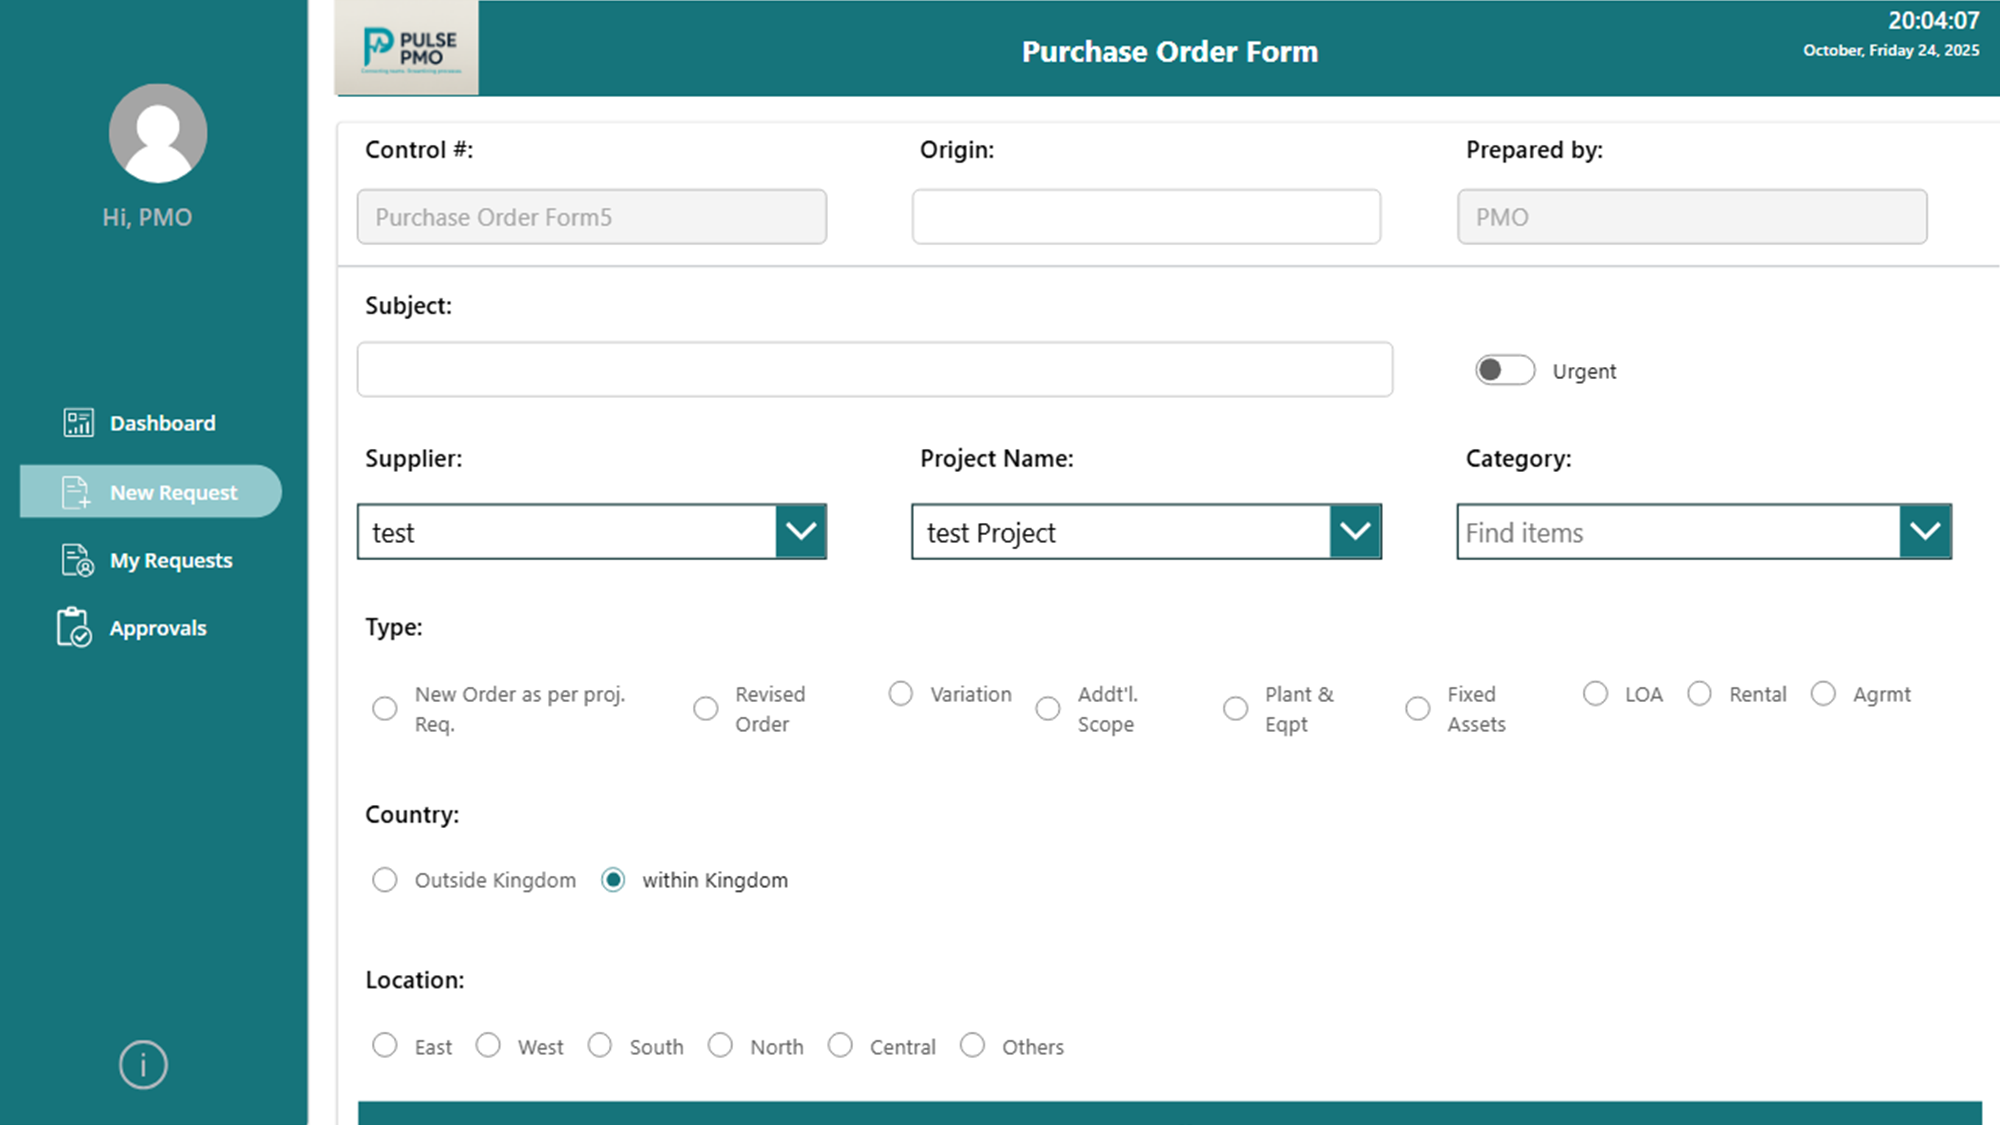Focus the Origin text field
2000x1125 pixels.
(1146, 216)
